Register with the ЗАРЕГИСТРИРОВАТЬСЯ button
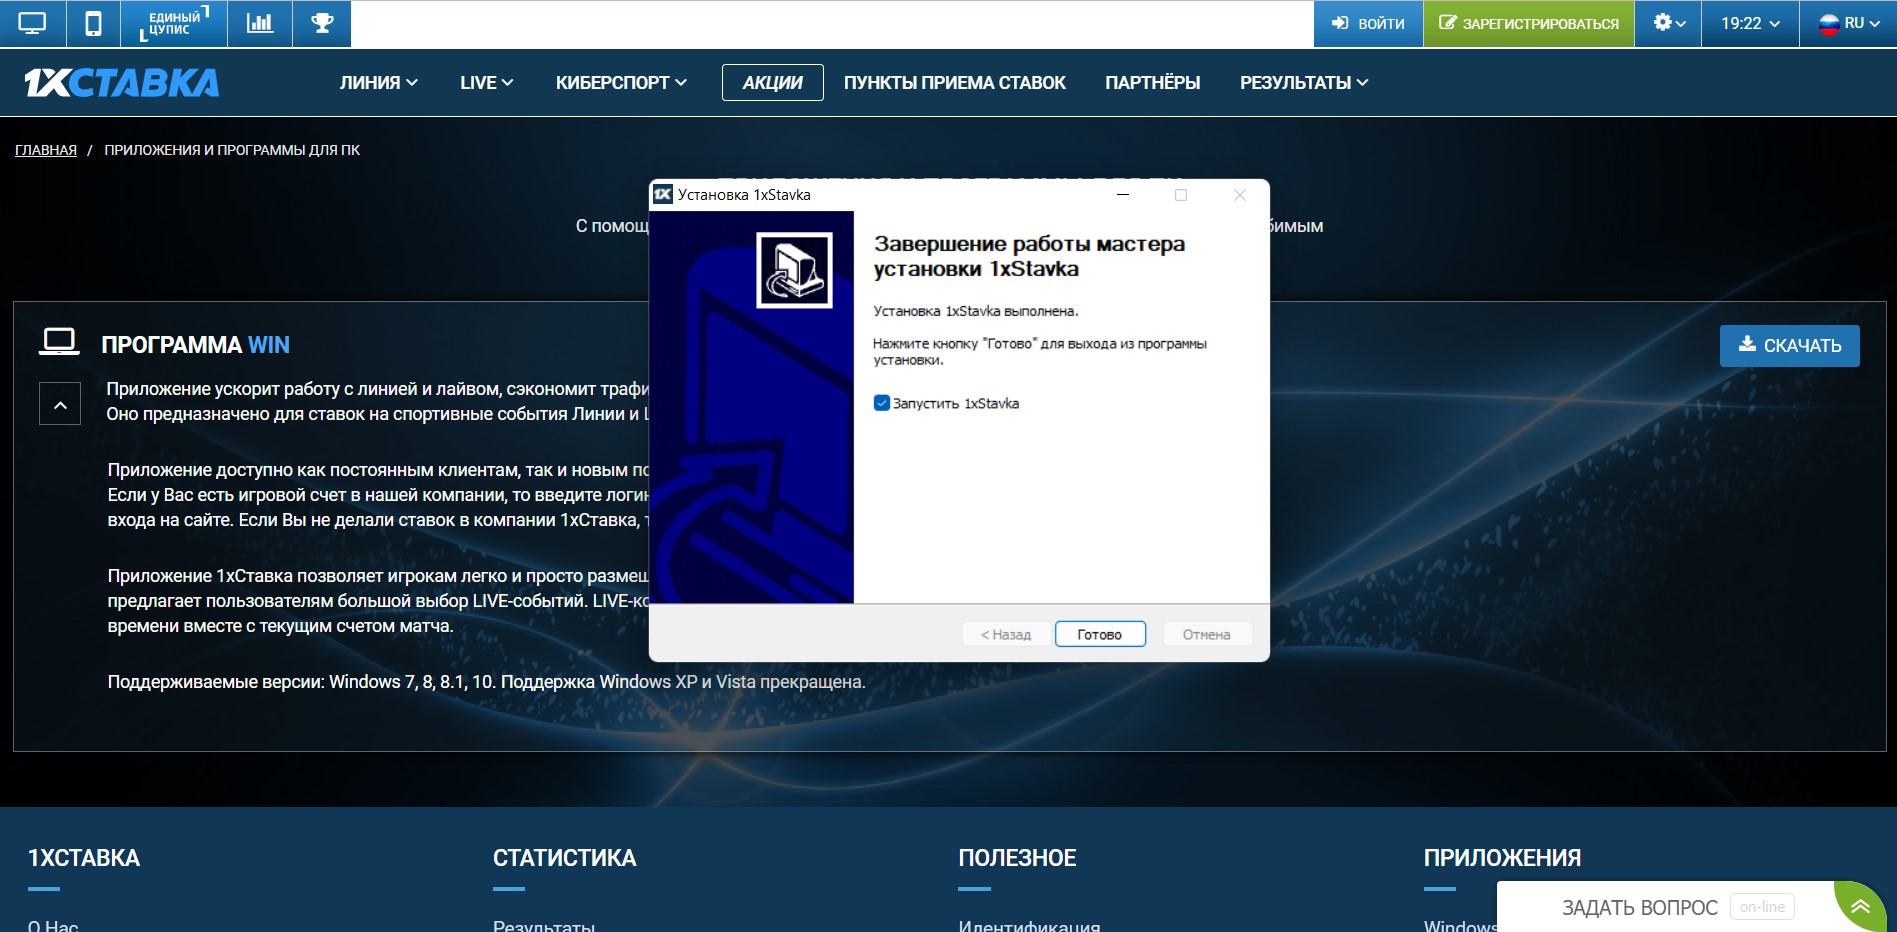 pos(1529,23)
